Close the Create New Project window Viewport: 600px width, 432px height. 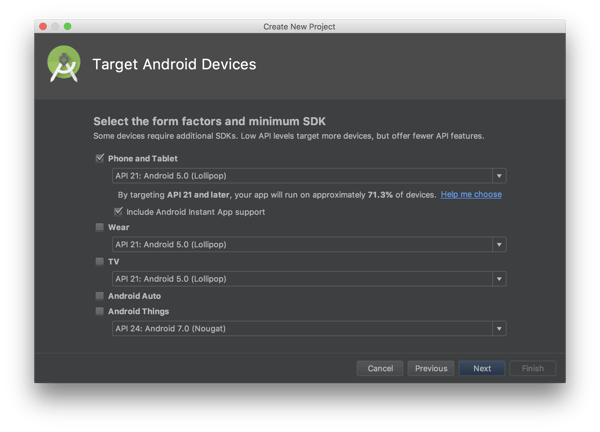point(42,25)
